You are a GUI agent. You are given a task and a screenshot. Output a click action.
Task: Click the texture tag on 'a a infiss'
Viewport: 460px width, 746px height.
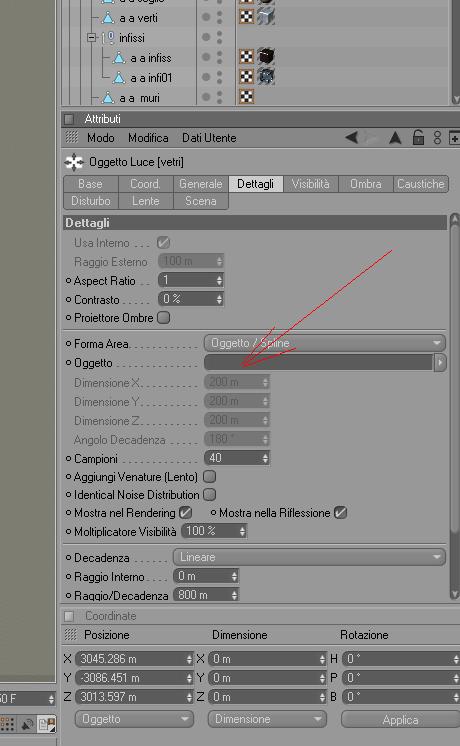246,57
